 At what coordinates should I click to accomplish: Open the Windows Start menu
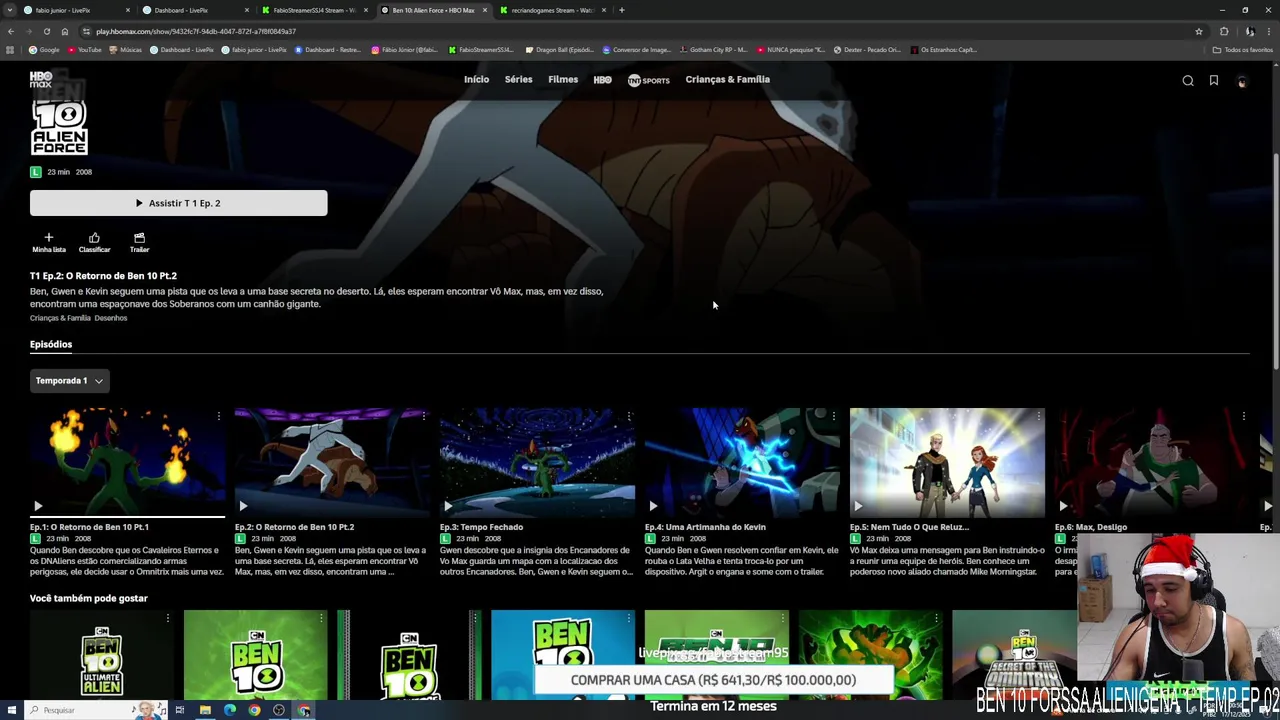[10, 710]
